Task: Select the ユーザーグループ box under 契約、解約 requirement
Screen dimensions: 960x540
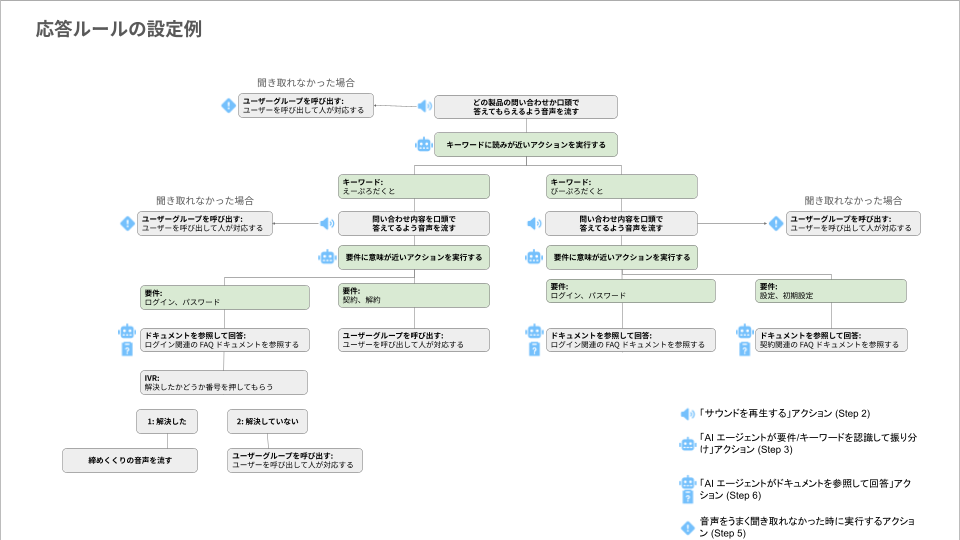Action: [x=414, y=340]
